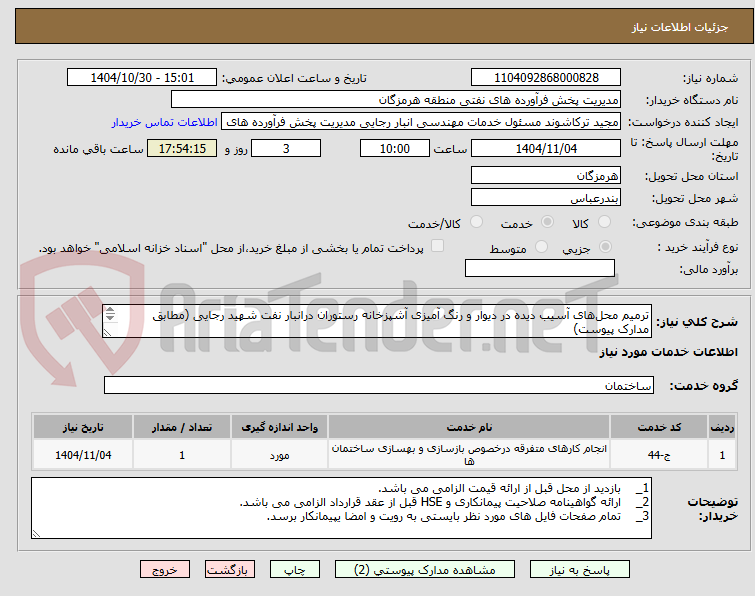
Task: Click the پاسخ به نیاز button
Action: pyautogui.click(x=580, y=570)
